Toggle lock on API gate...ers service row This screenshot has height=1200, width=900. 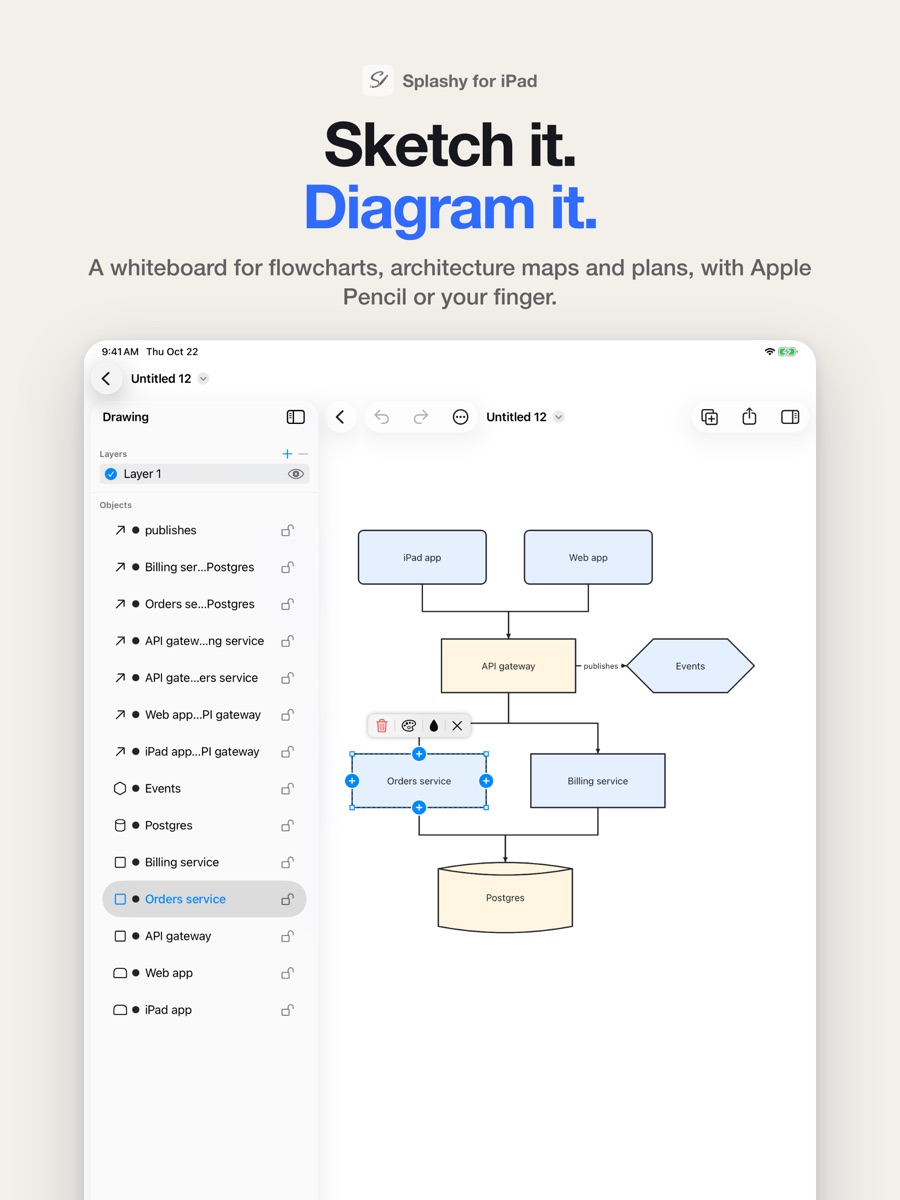click(287, 678)
